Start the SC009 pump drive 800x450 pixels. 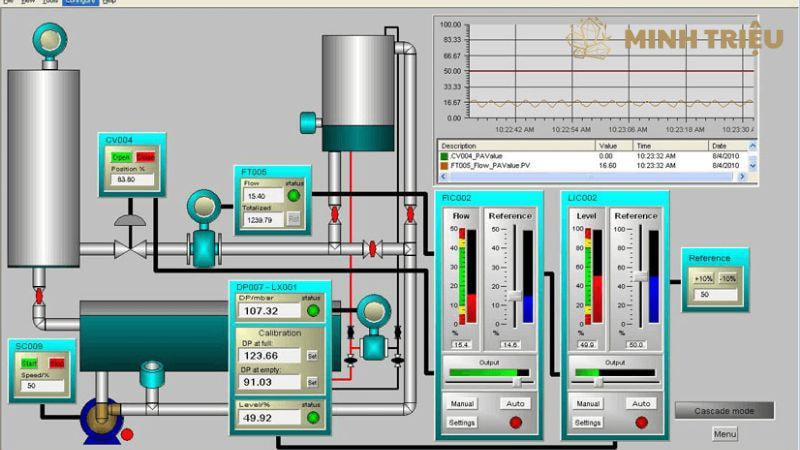(x=29, y=362)
